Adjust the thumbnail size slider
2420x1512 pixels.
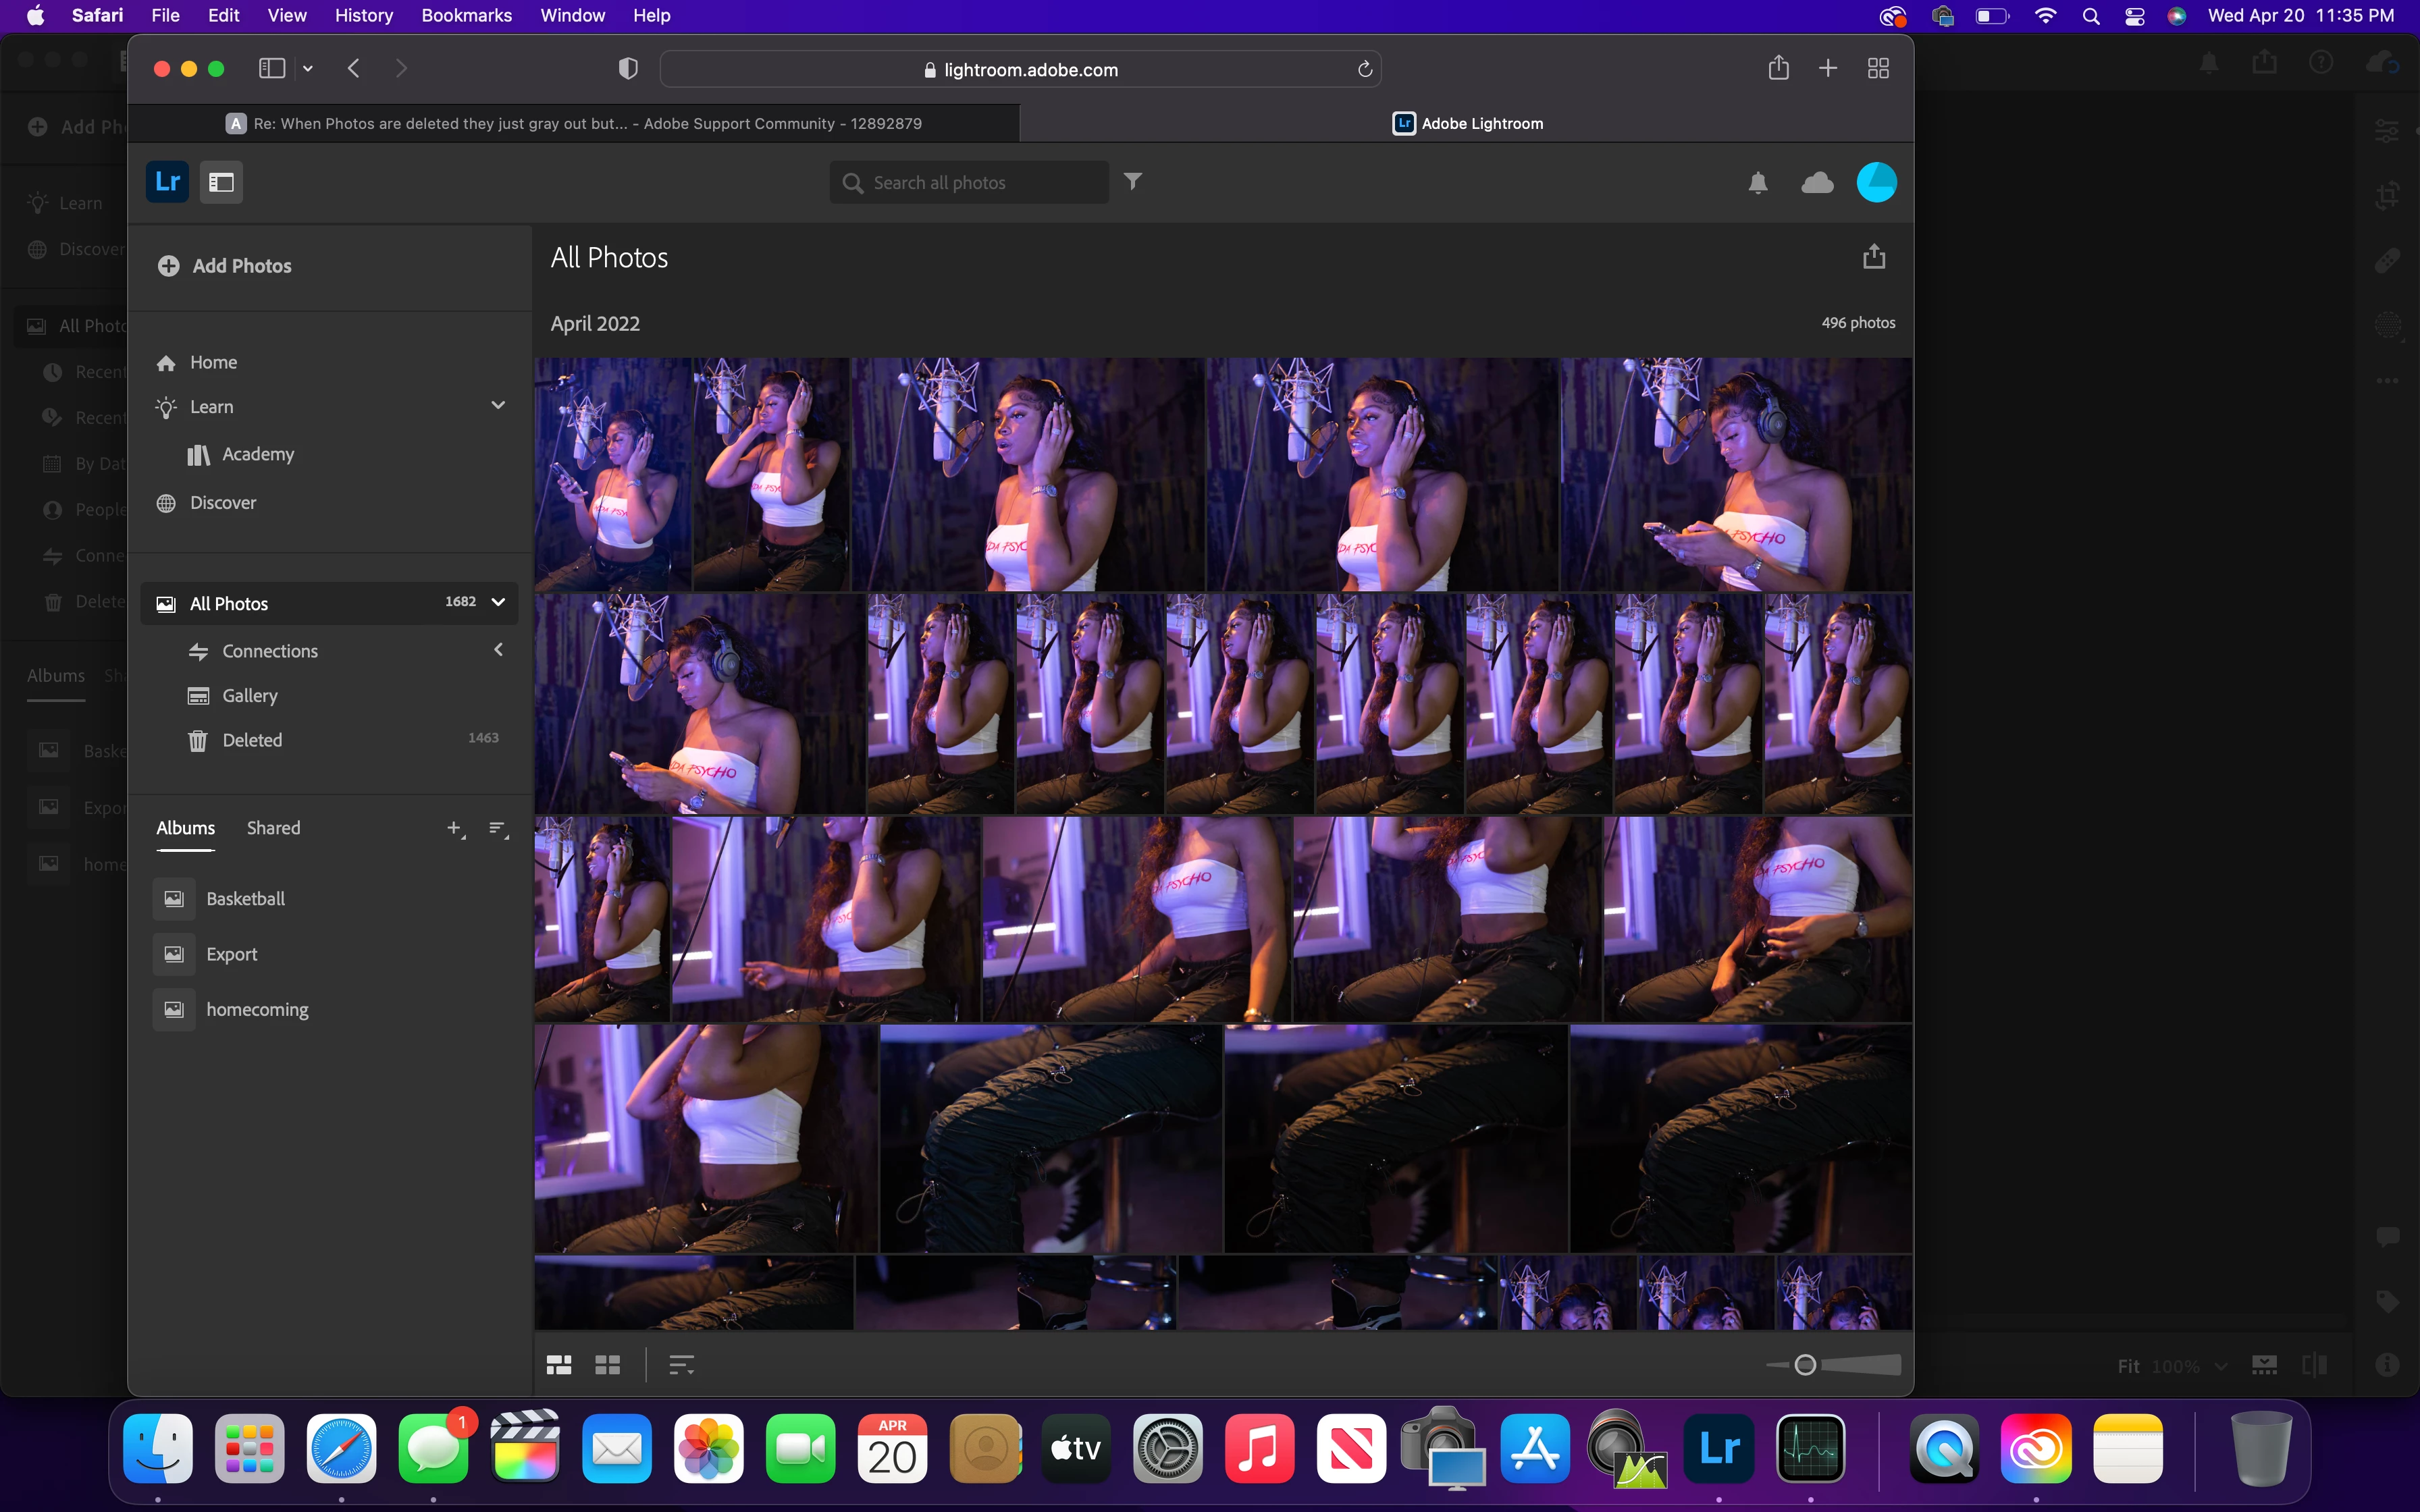click(1805, 1365)
